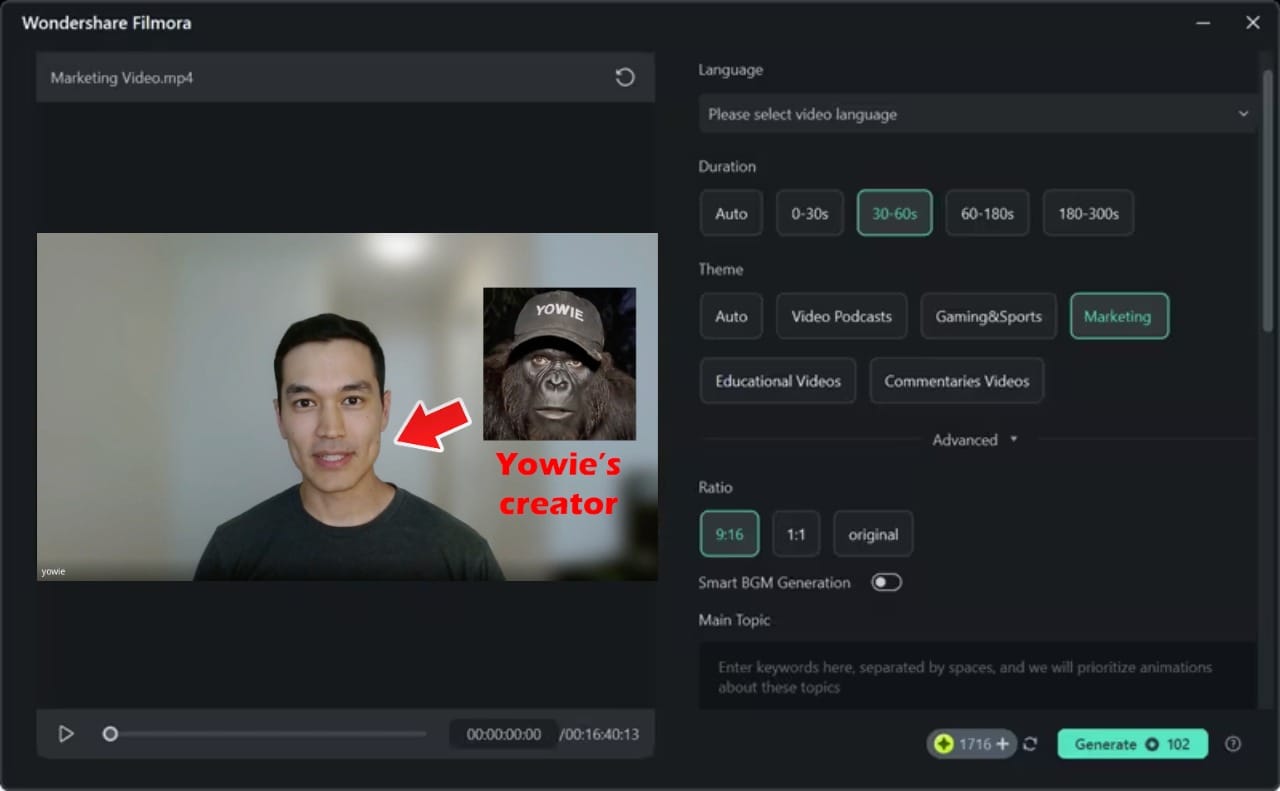
Task: Refresh the credits balance icon
Action: point(1031,744)
